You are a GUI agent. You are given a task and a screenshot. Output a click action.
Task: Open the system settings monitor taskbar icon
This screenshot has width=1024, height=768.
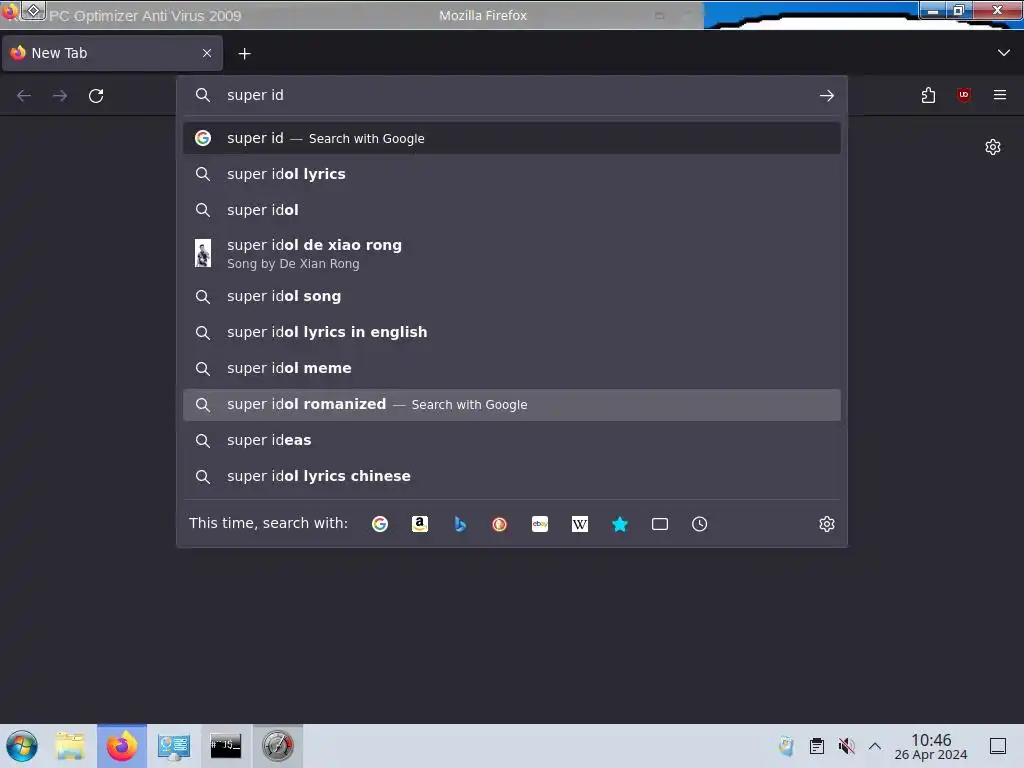click(174, 746)
